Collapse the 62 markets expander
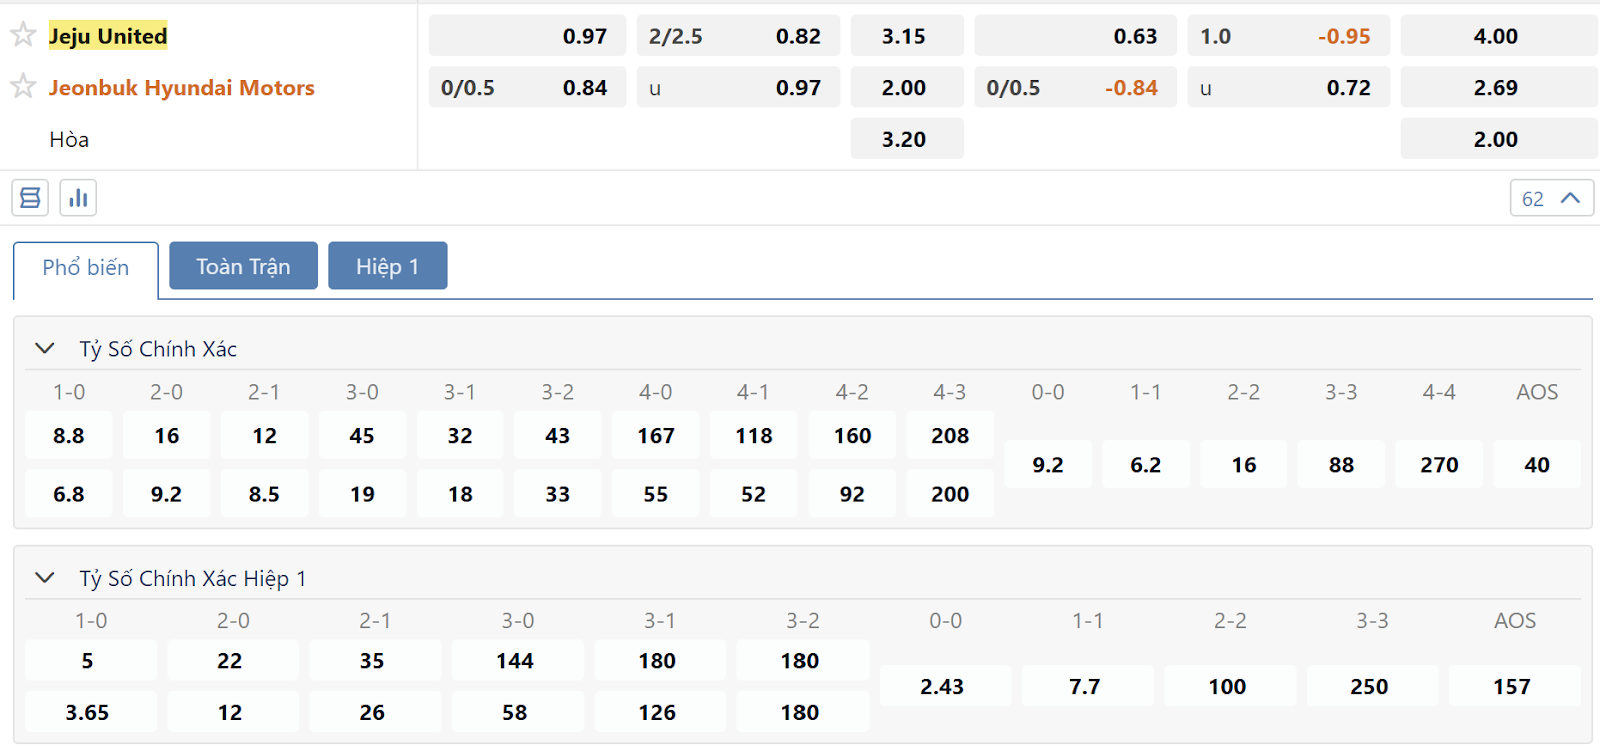The height and width of the screenshot is (751, 1600). [x=1551, y=198]
